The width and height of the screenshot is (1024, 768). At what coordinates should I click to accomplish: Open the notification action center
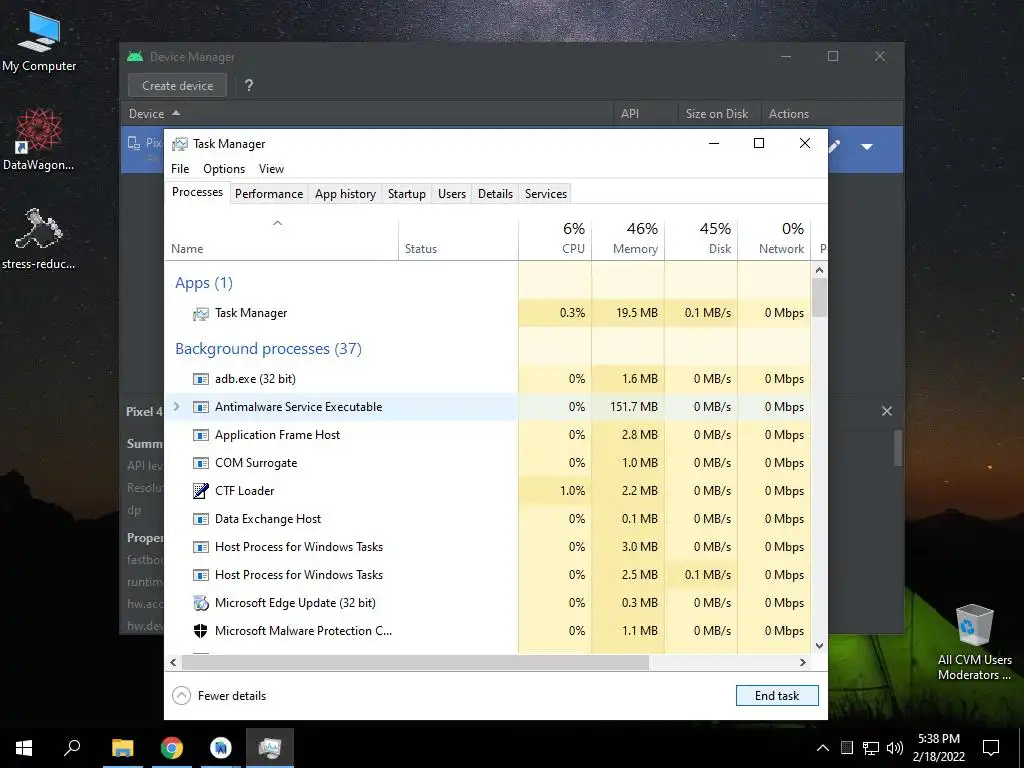point(991,748)
